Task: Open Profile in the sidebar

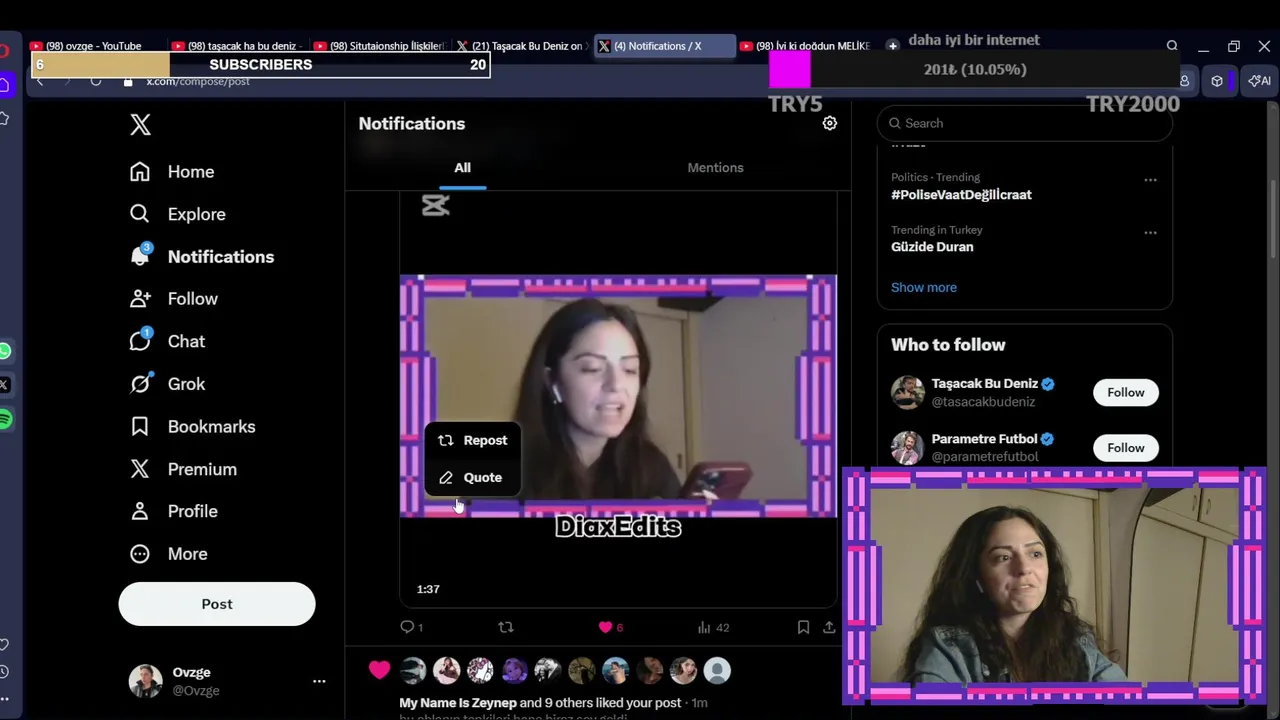Action: click(x=174, y=511)
